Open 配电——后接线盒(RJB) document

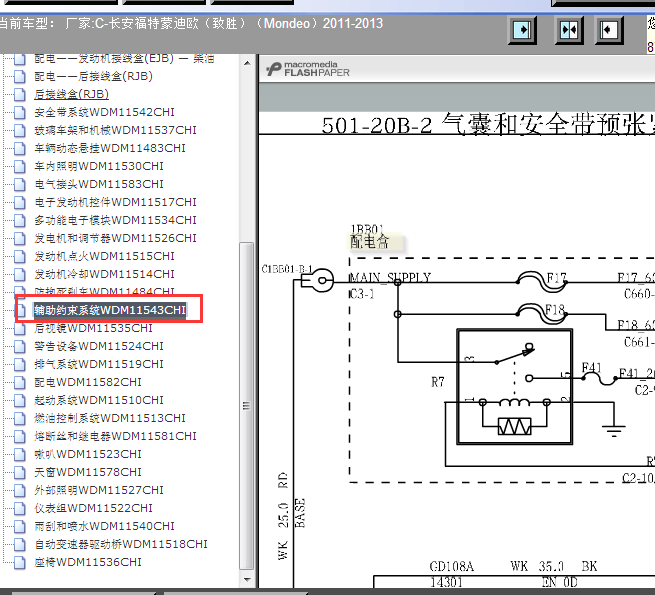[94, 76]
